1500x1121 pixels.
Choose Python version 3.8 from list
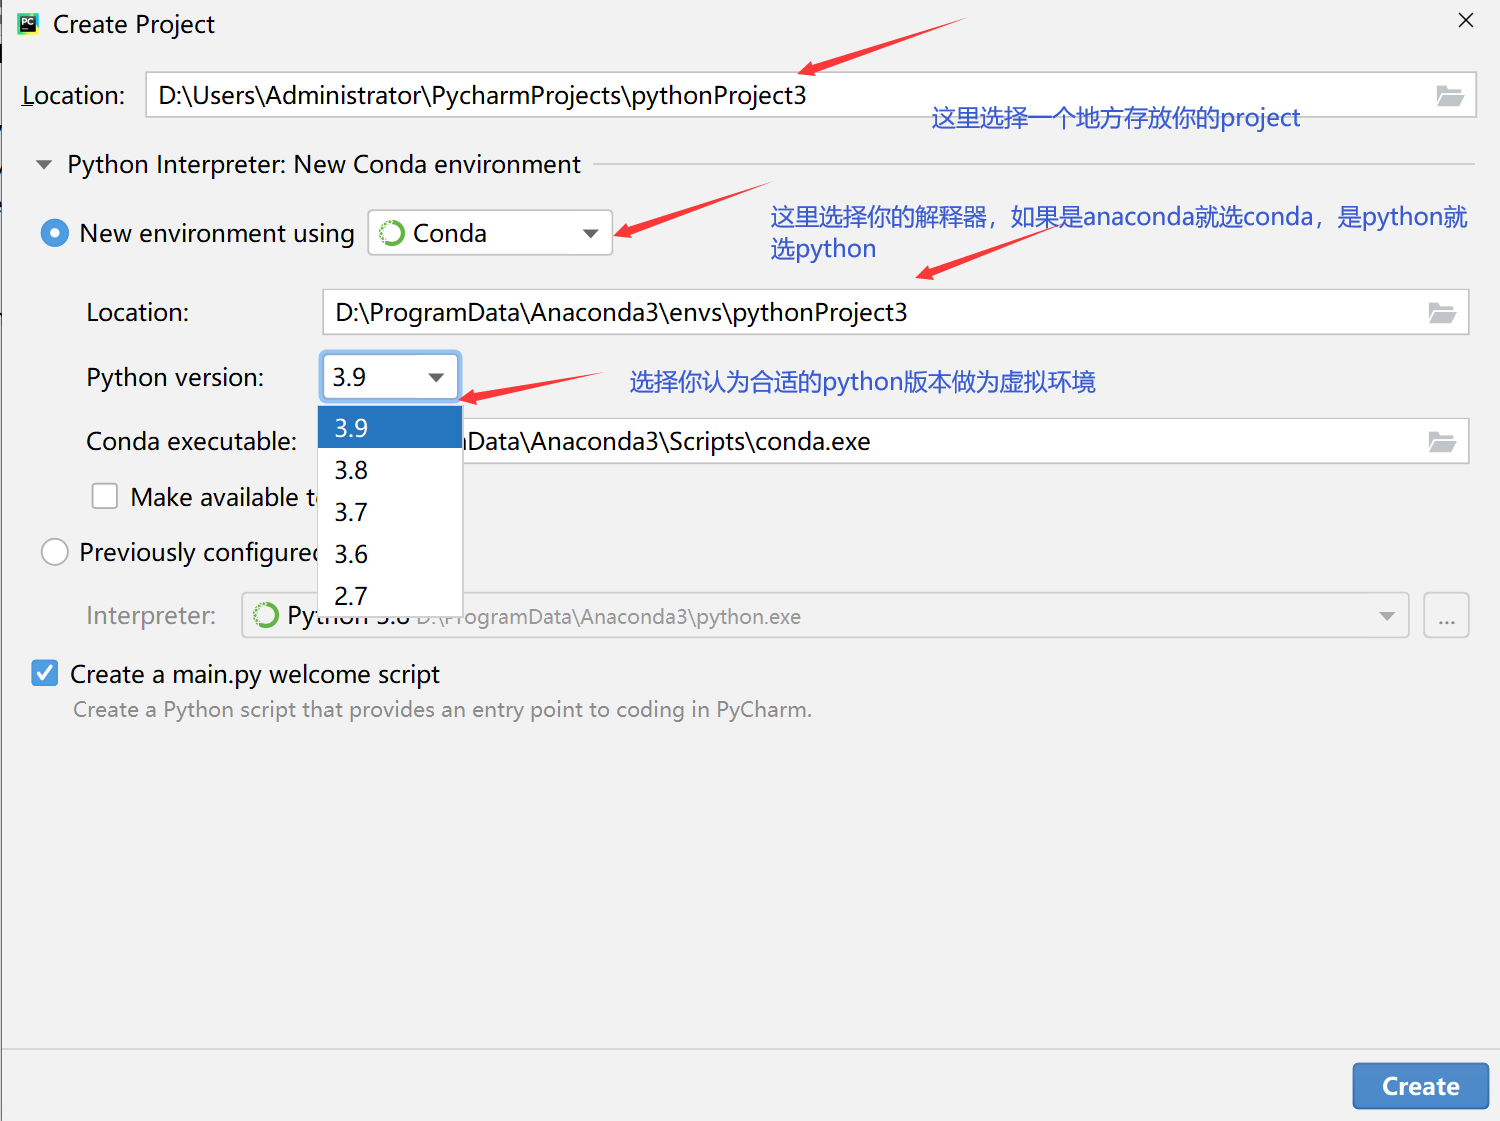tap(390, 470)
